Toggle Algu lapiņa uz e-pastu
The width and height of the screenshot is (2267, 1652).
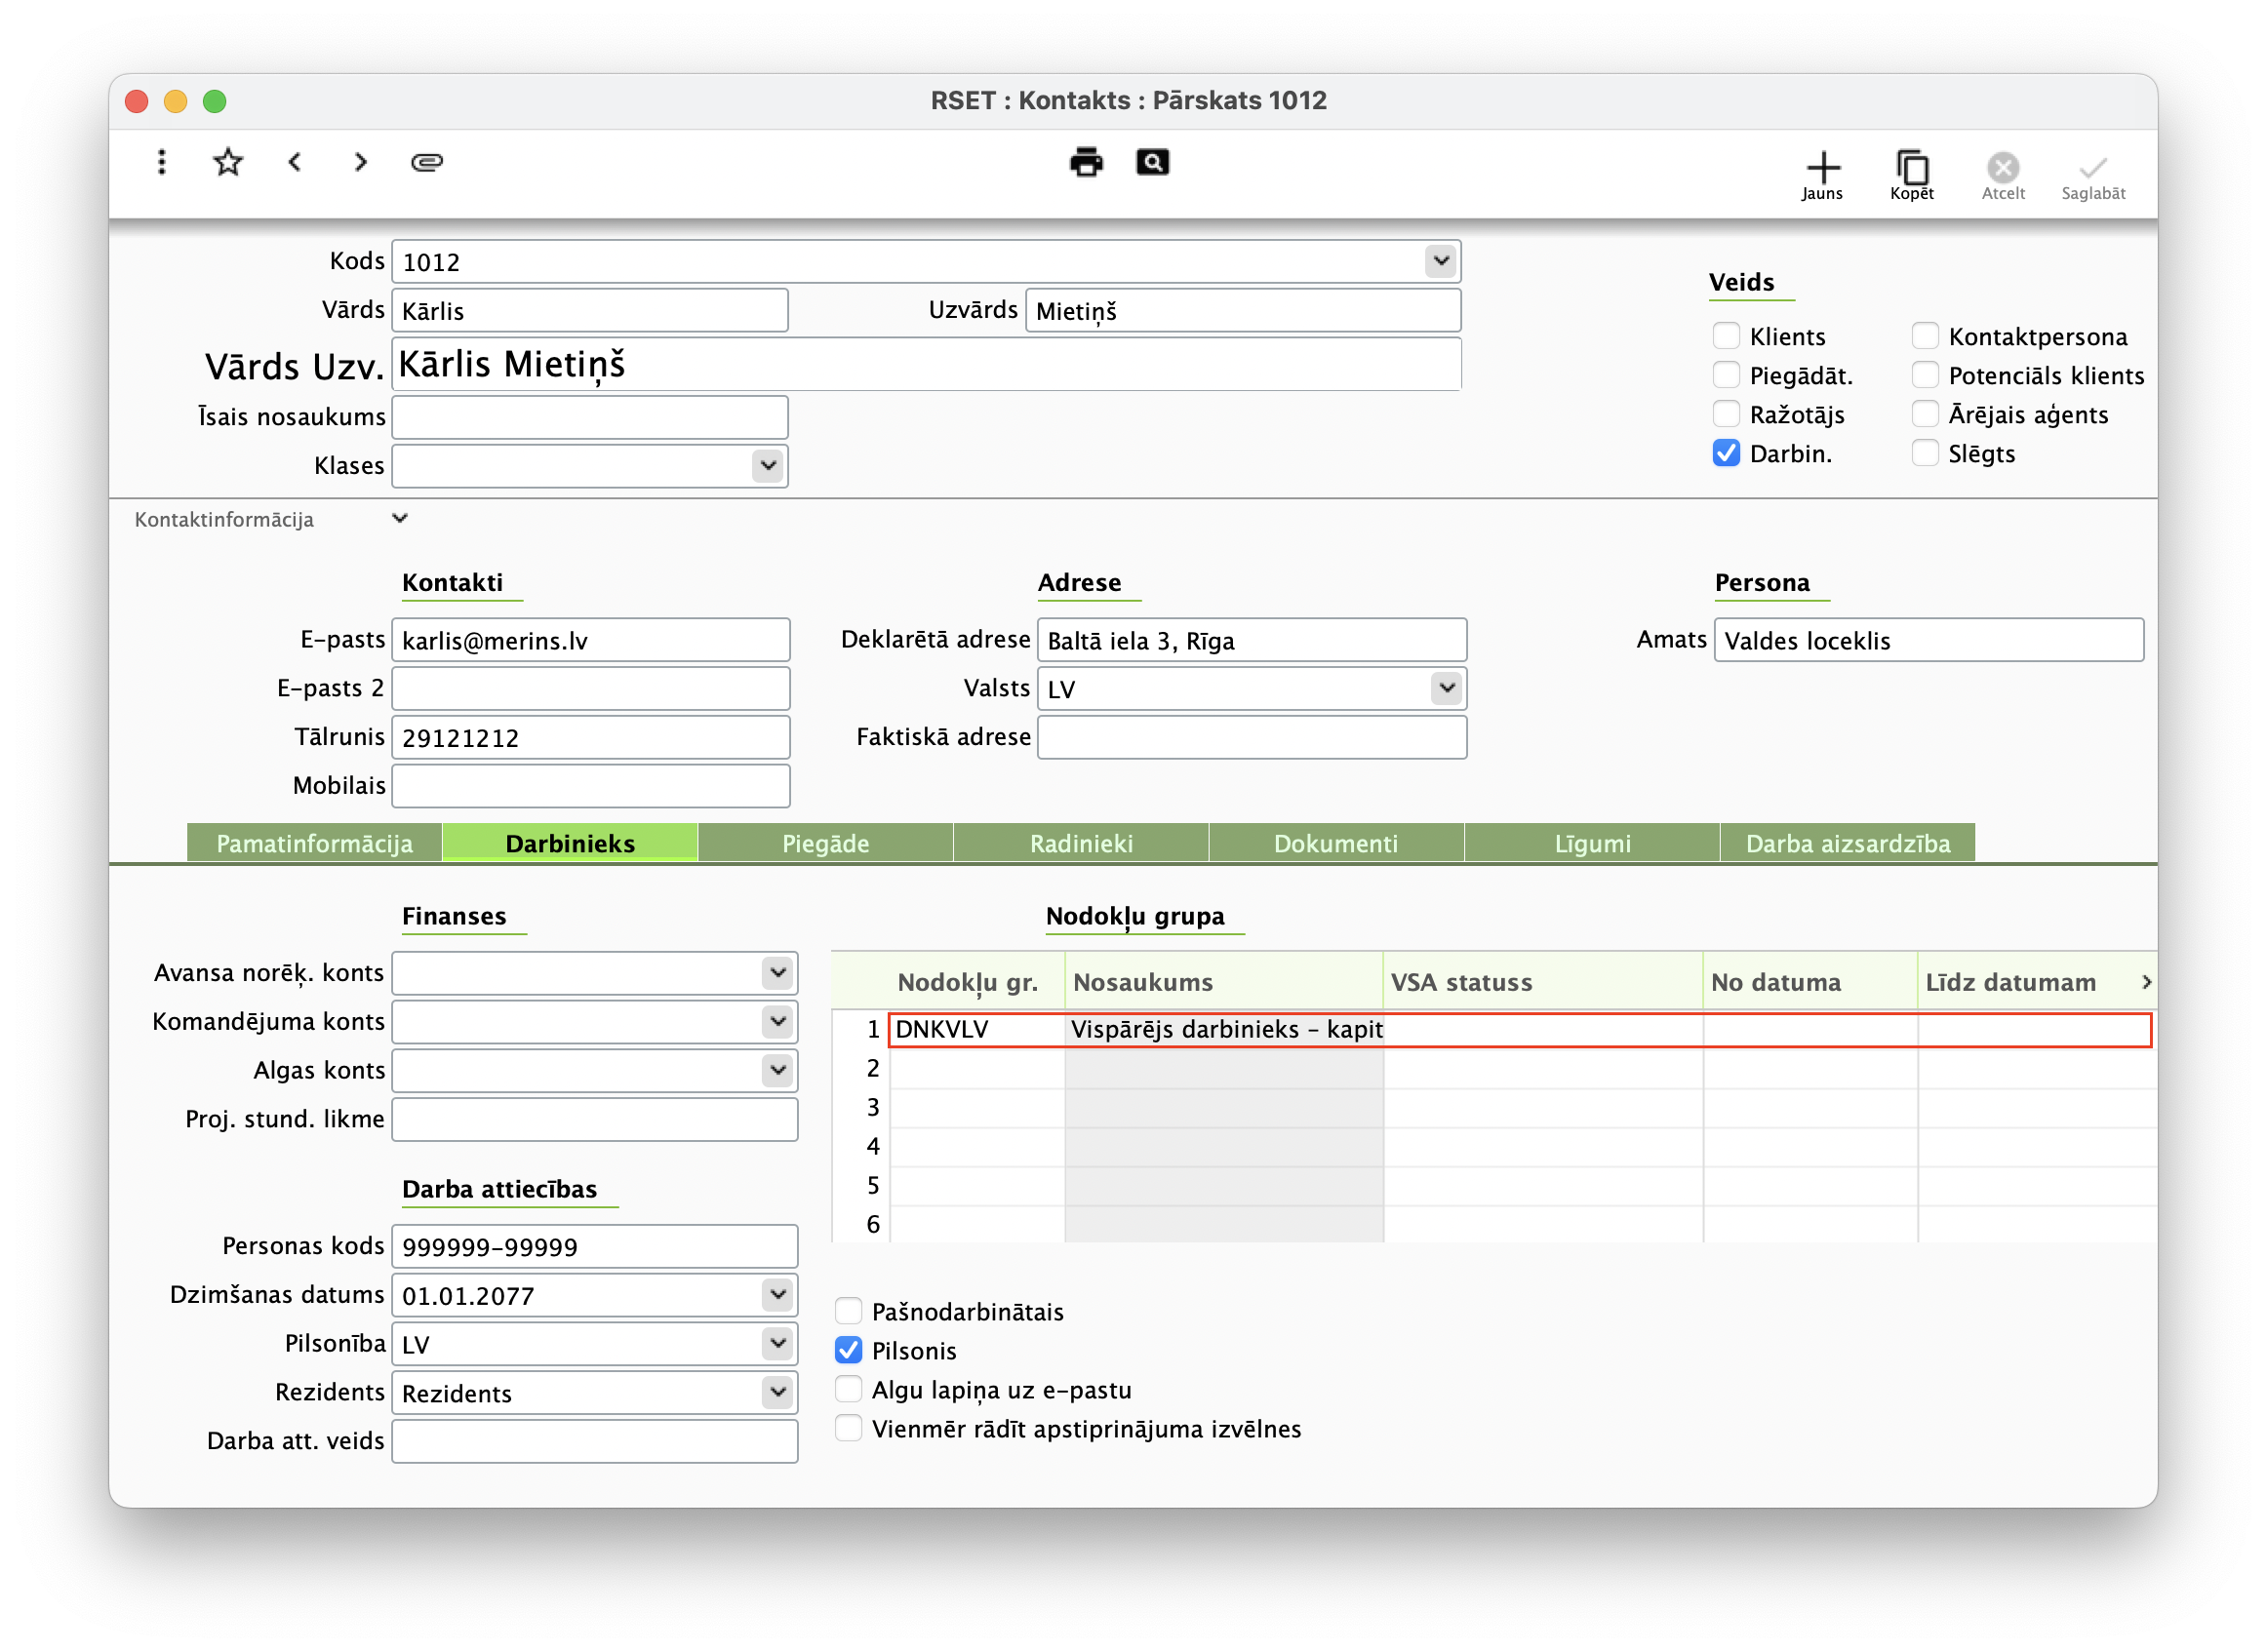(848, 1389)
